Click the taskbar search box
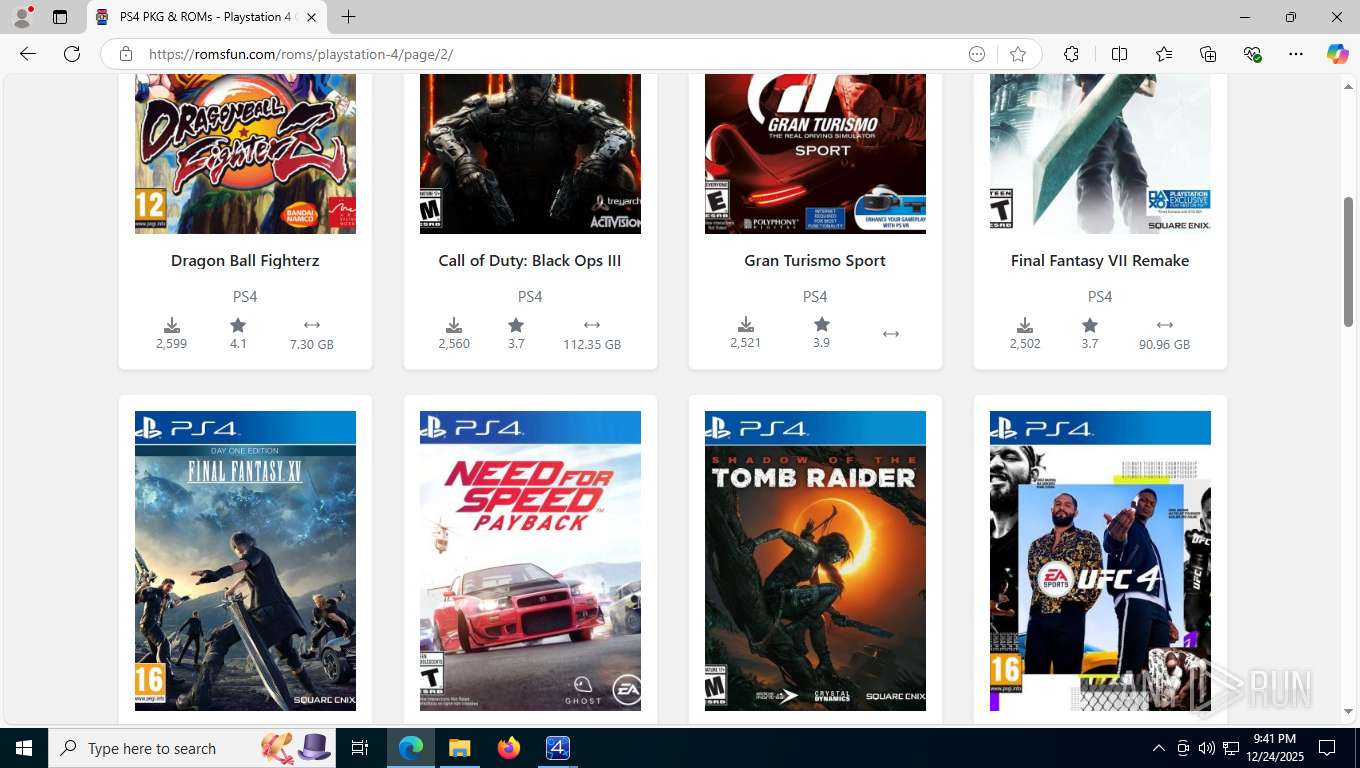The width and height of the screenshot is (1360, 768). pyautogui.click(x=191, y=748)
